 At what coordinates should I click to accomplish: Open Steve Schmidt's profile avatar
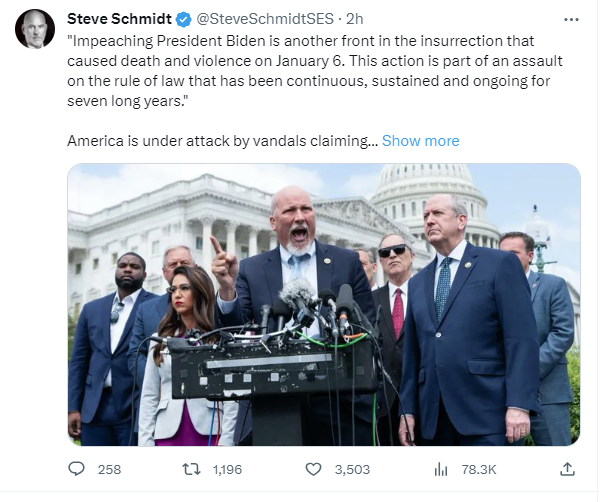point(35,29)
